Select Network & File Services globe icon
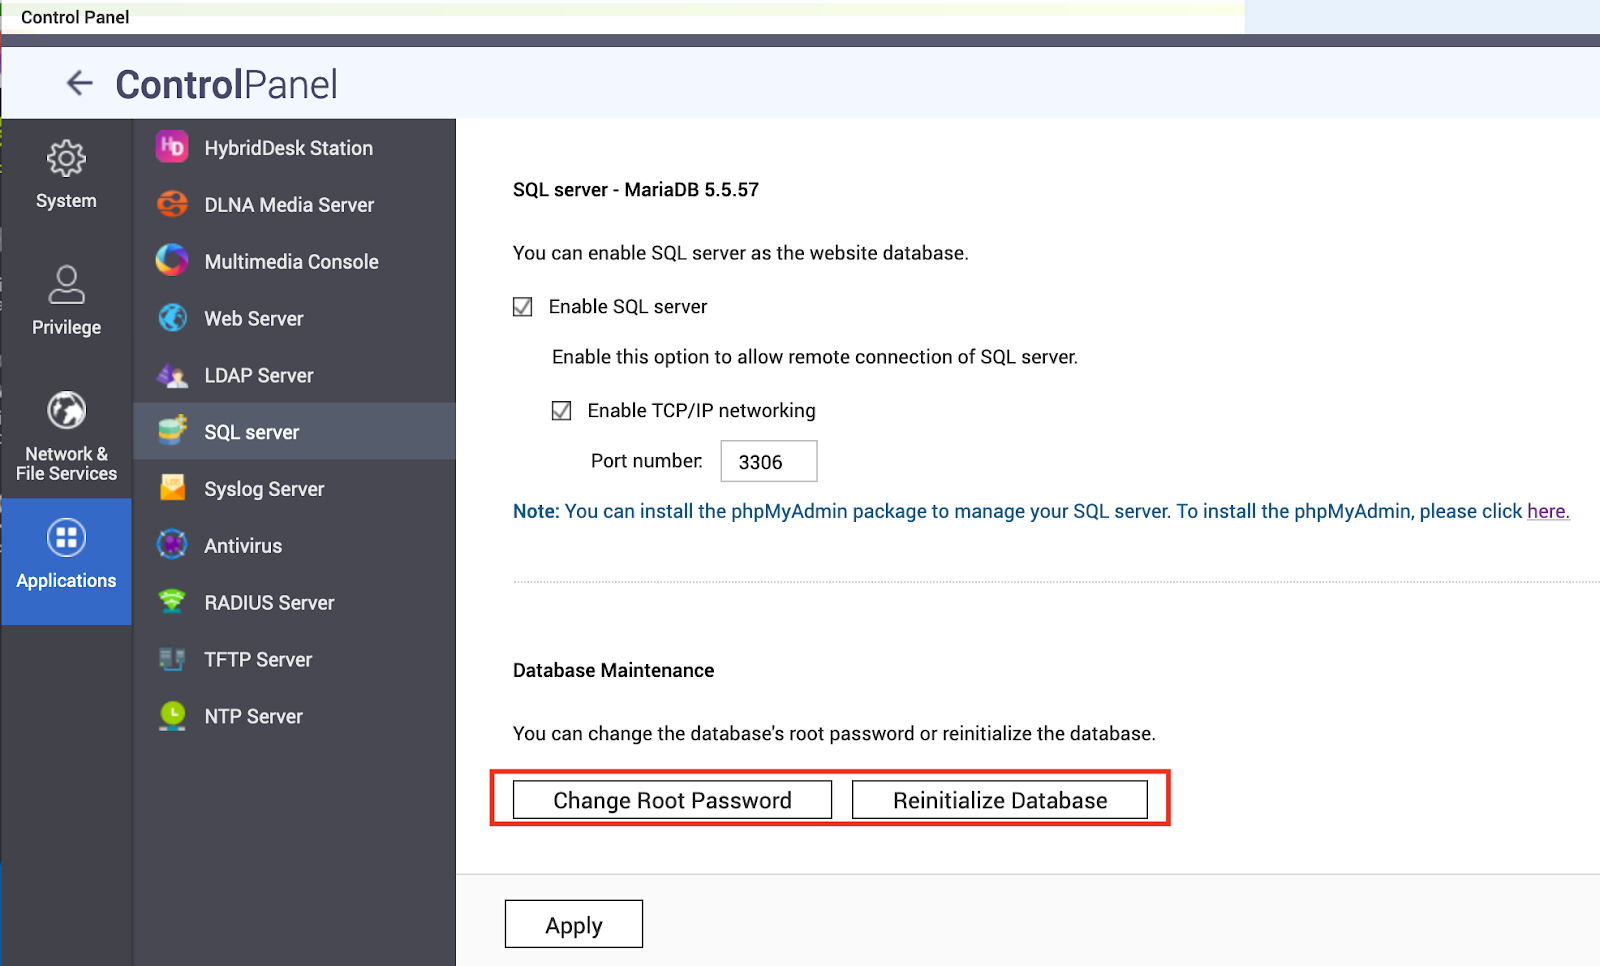 [66, 411]
